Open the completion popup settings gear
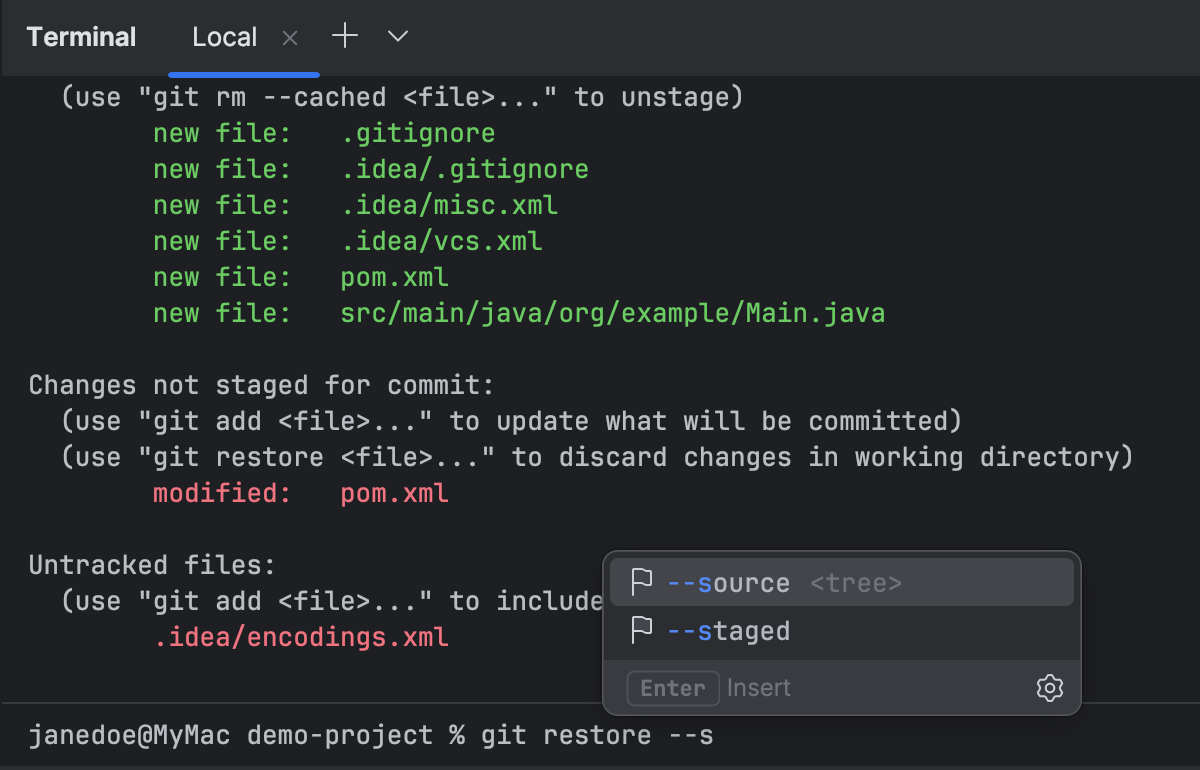 click(1049, 688)
